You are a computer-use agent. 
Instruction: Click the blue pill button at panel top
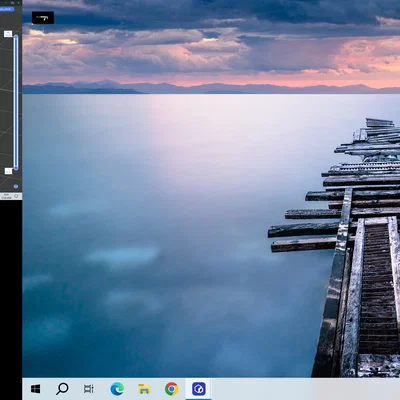7,9
